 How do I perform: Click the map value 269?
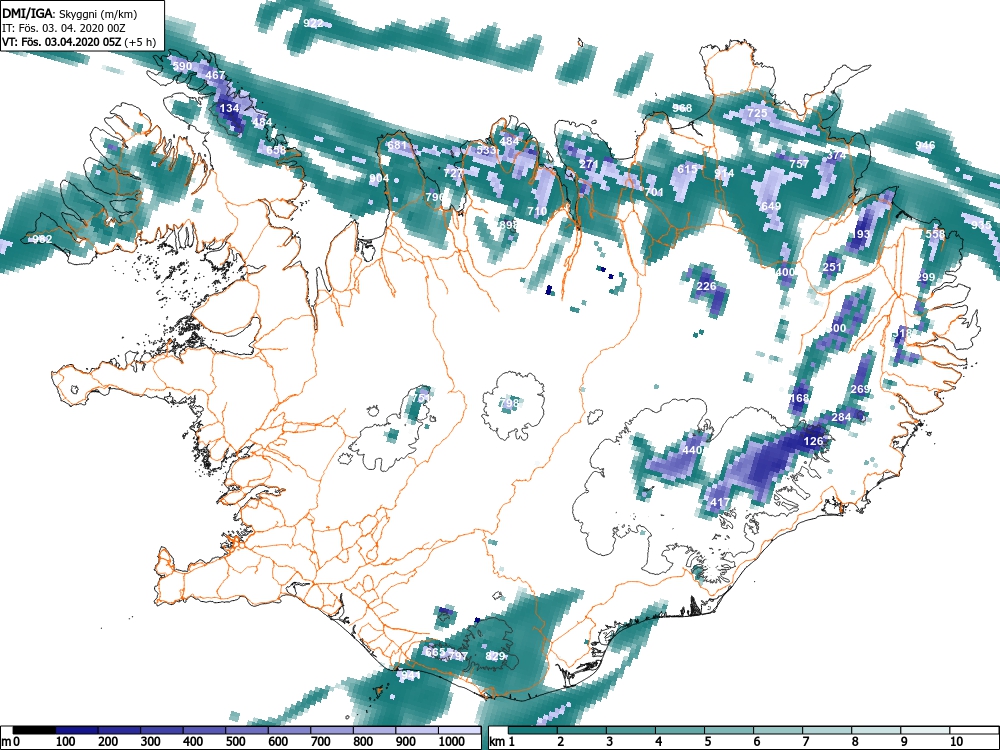coord(860,389)
